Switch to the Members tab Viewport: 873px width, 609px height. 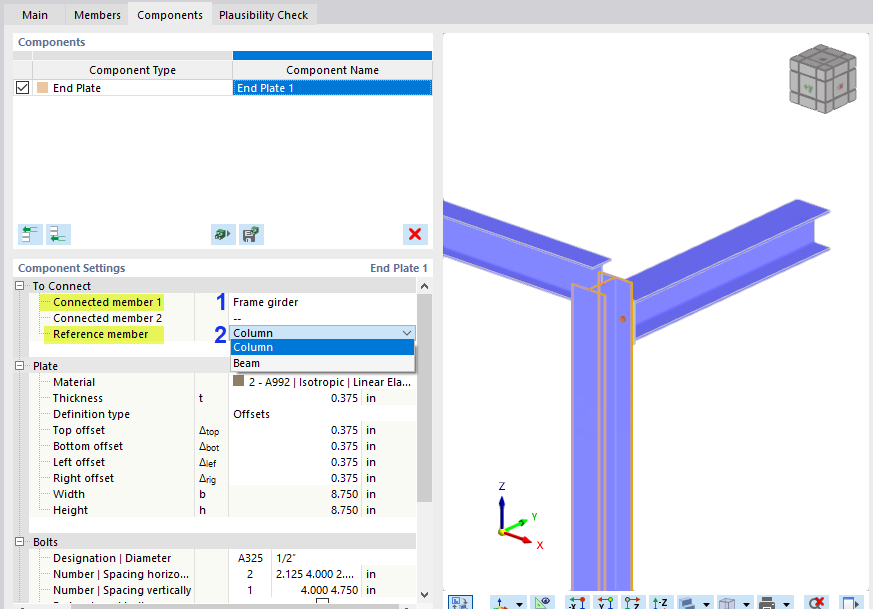(x=97, y=15)
